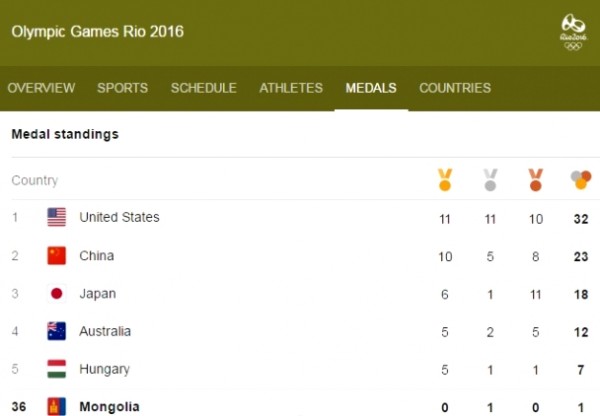Click the Olympic Games Rio 2016 title
The height and width of the screenshot is (416, 600).
tap(97, 31)
